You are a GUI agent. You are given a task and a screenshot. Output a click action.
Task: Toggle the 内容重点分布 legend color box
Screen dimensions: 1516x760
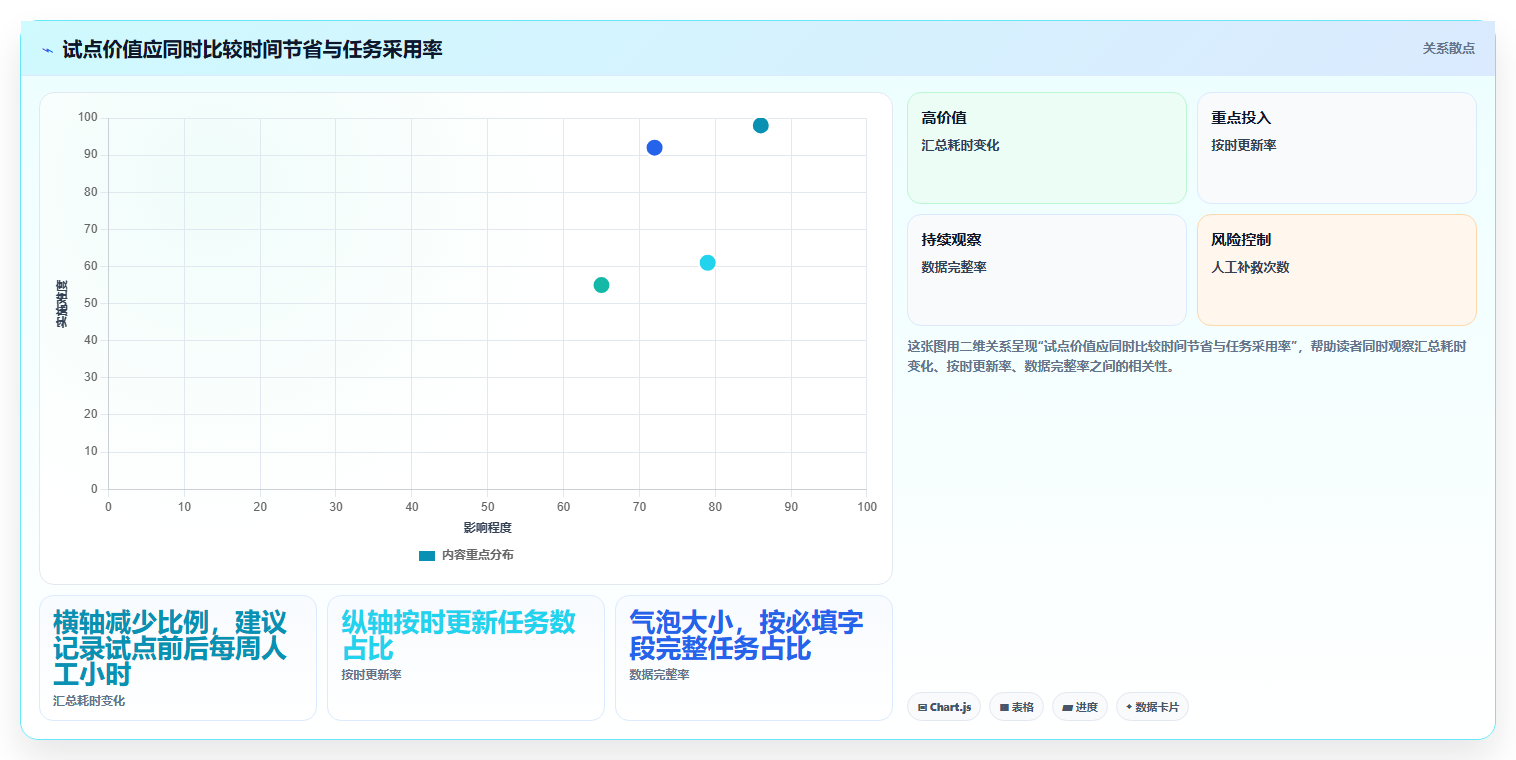coord(427,555)
